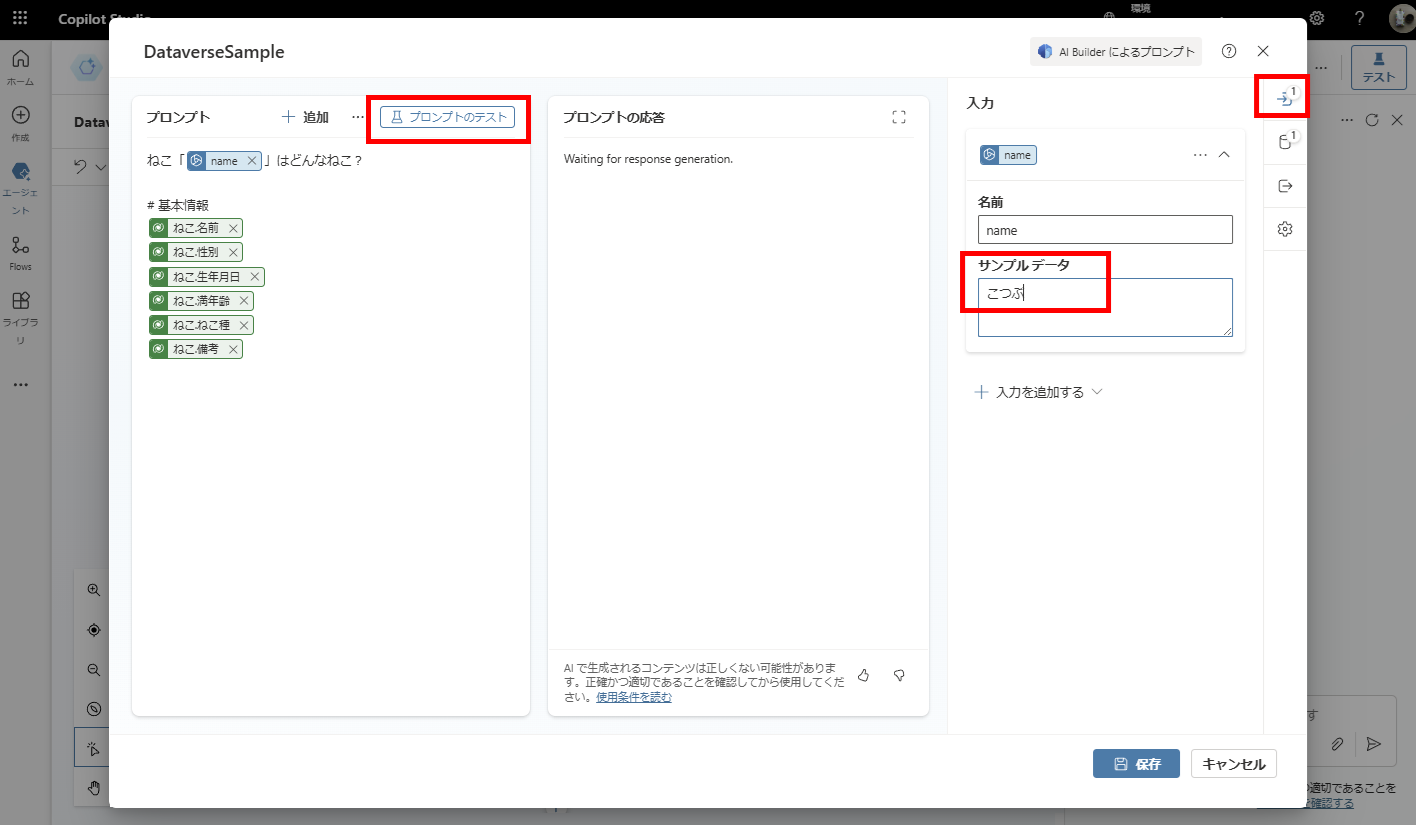
Task: Remove the ねこ.性別 variable chip
Action: [x=232, y=251]
